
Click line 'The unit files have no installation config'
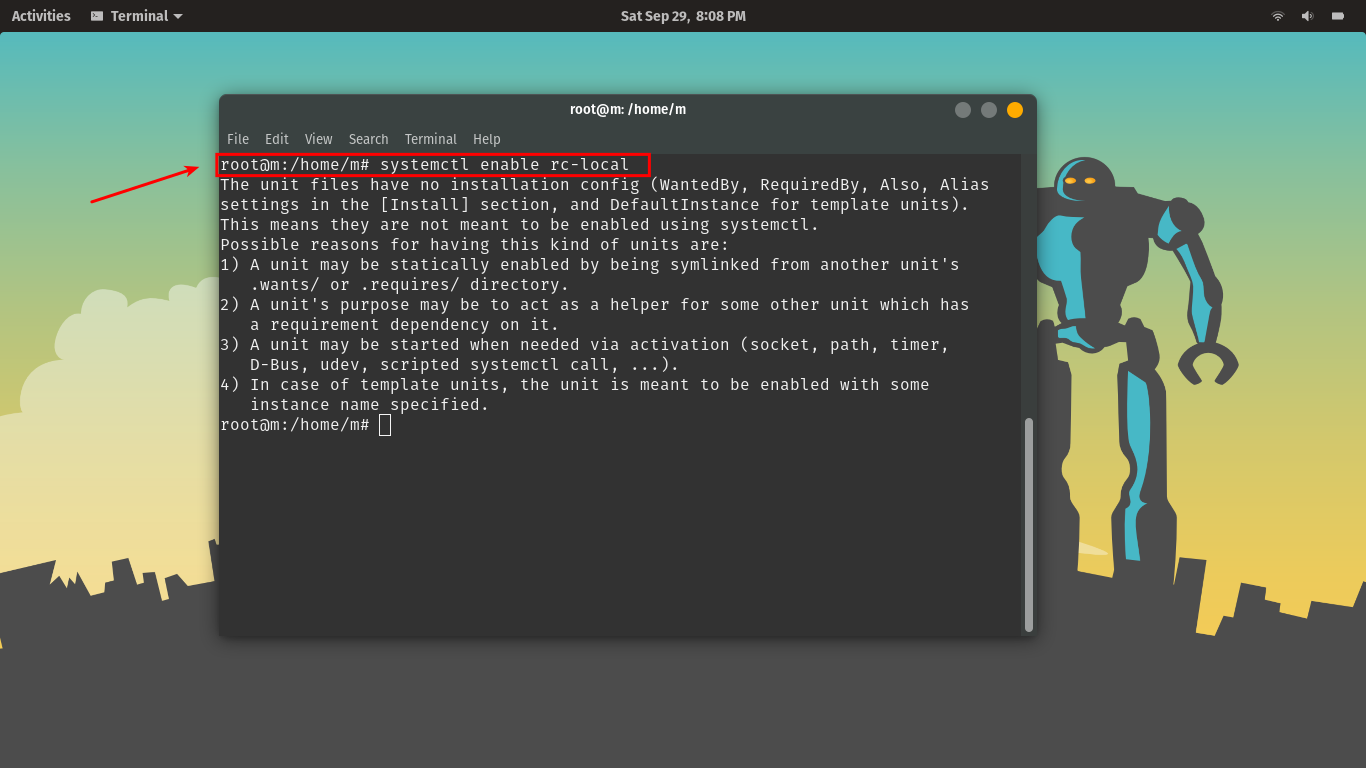click(x=605, y=185)
